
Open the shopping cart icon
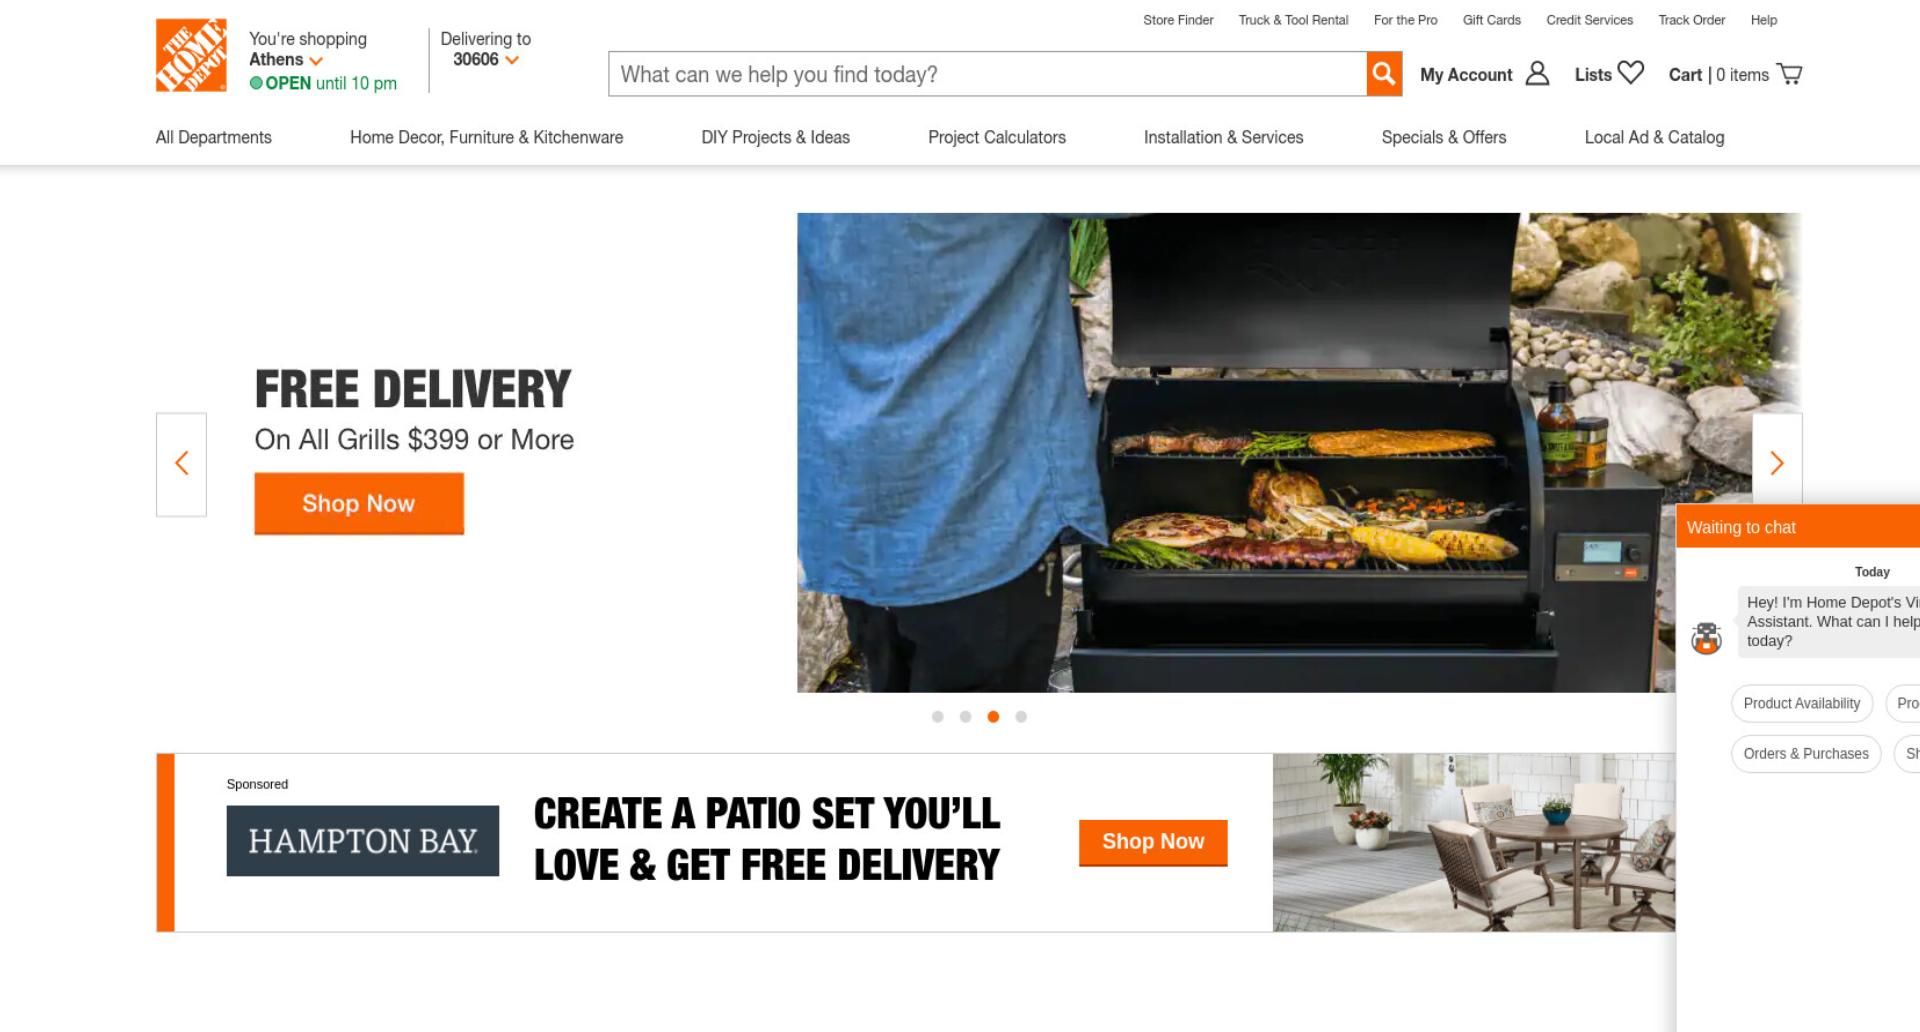(x=1790, y=74)
